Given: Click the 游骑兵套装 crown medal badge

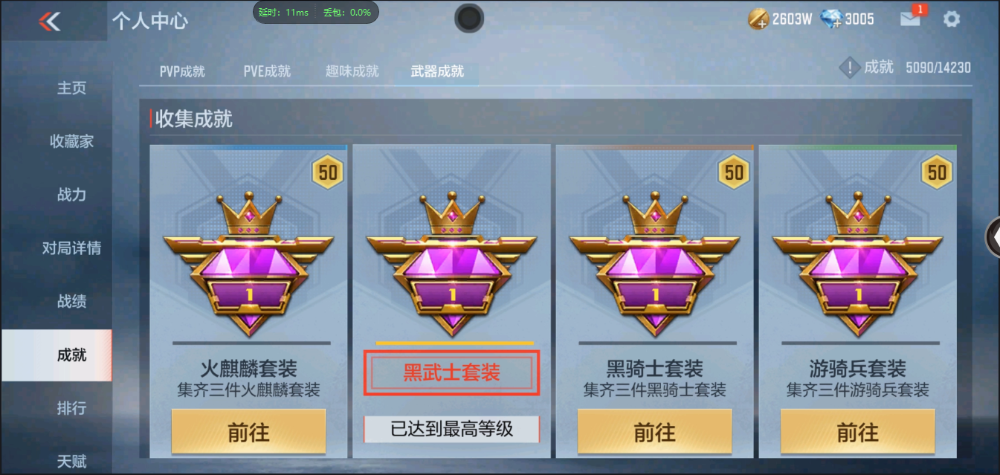Looking at the screenshot, I should point(858,263).
